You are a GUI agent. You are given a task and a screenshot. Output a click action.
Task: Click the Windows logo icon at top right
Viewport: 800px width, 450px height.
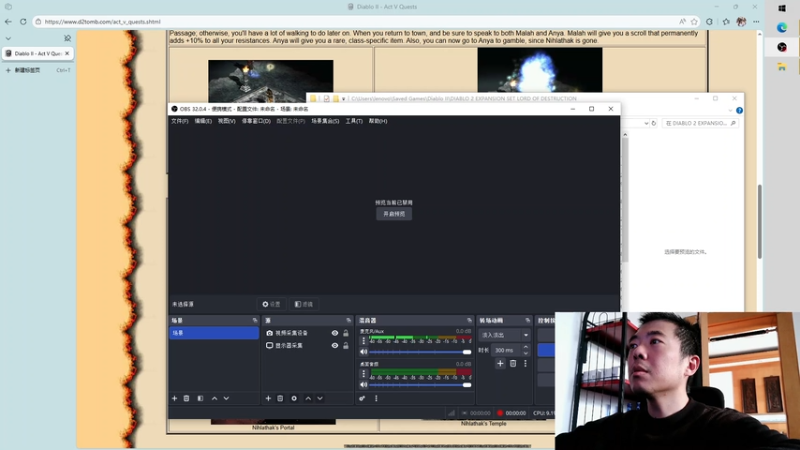[782, 8]
